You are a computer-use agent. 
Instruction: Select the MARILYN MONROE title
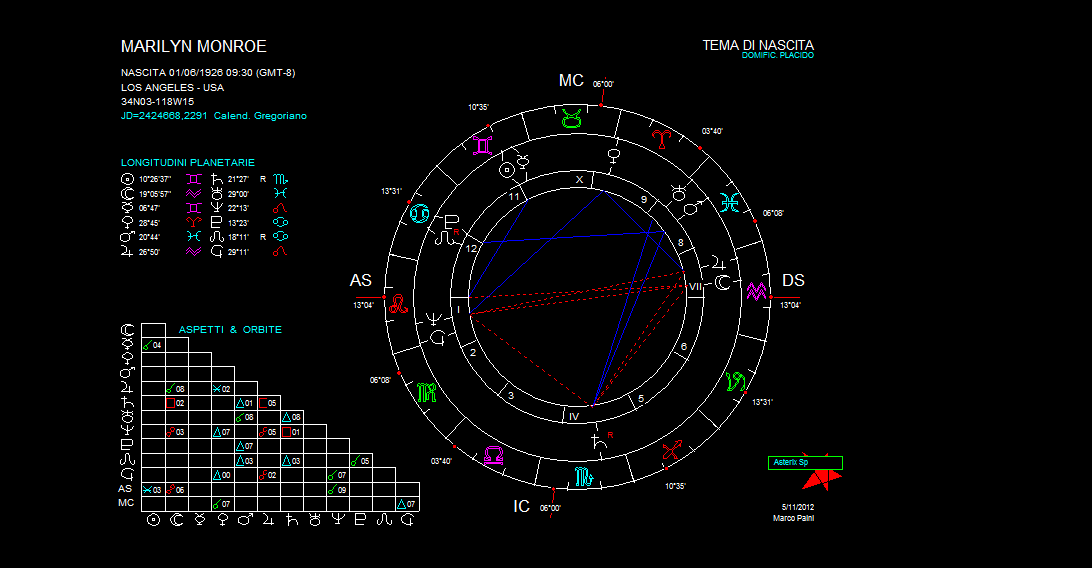tap(194, 47)
